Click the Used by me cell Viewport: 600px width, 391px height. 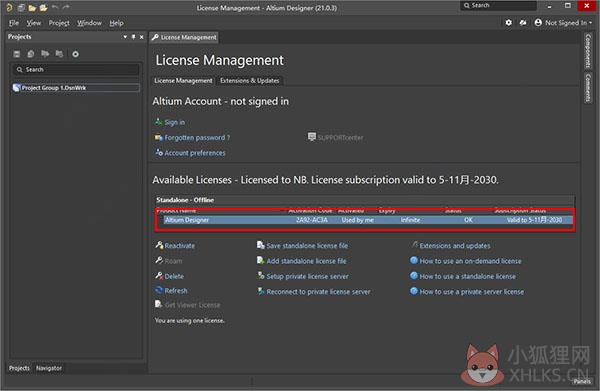357,220
